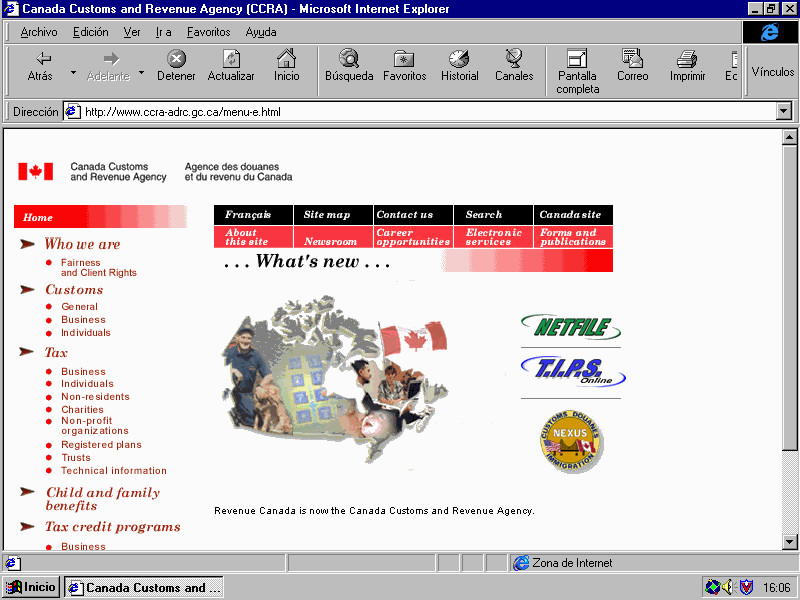The image size is (800, 600).
Task: Open the address bar dropdown list
Action: pyautogui.click(x=784, y=111)
